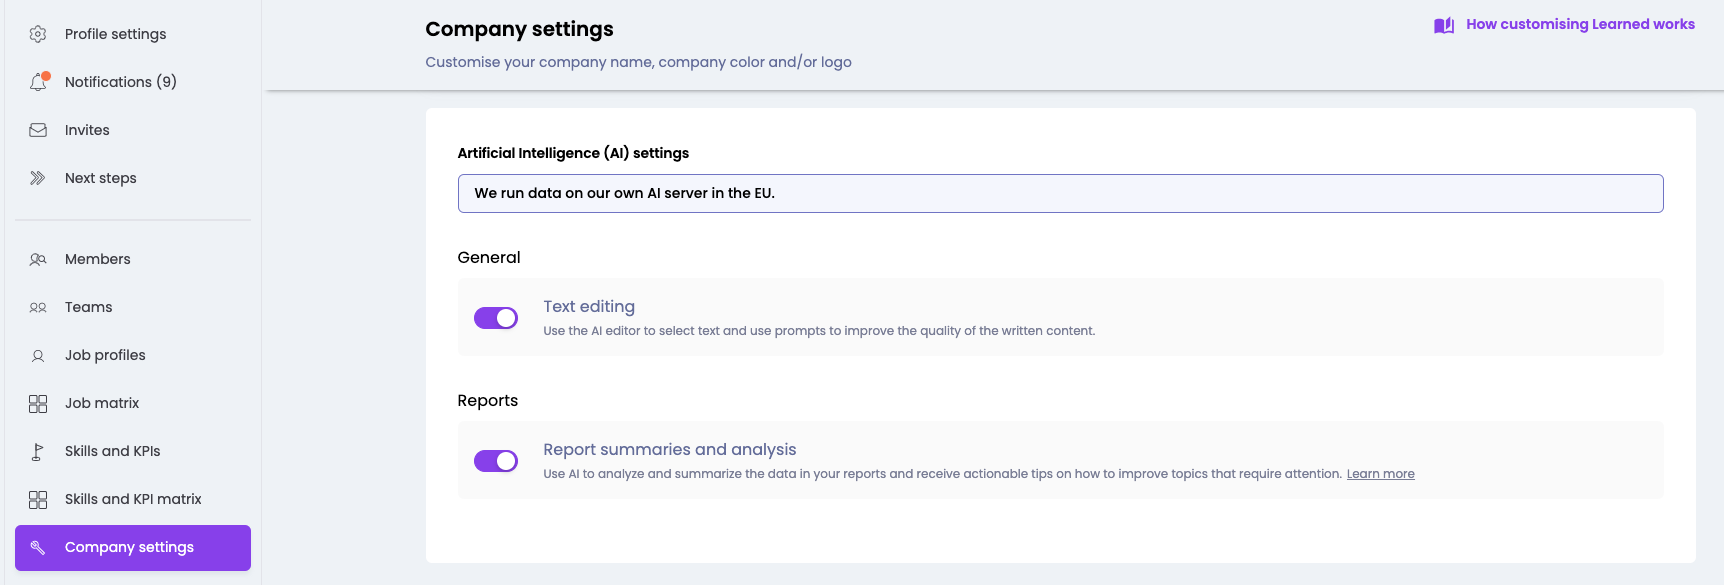This screenshot has width=1724, height=585.
Task: Open the Learn more link
Action: [x=1380, y=474]
